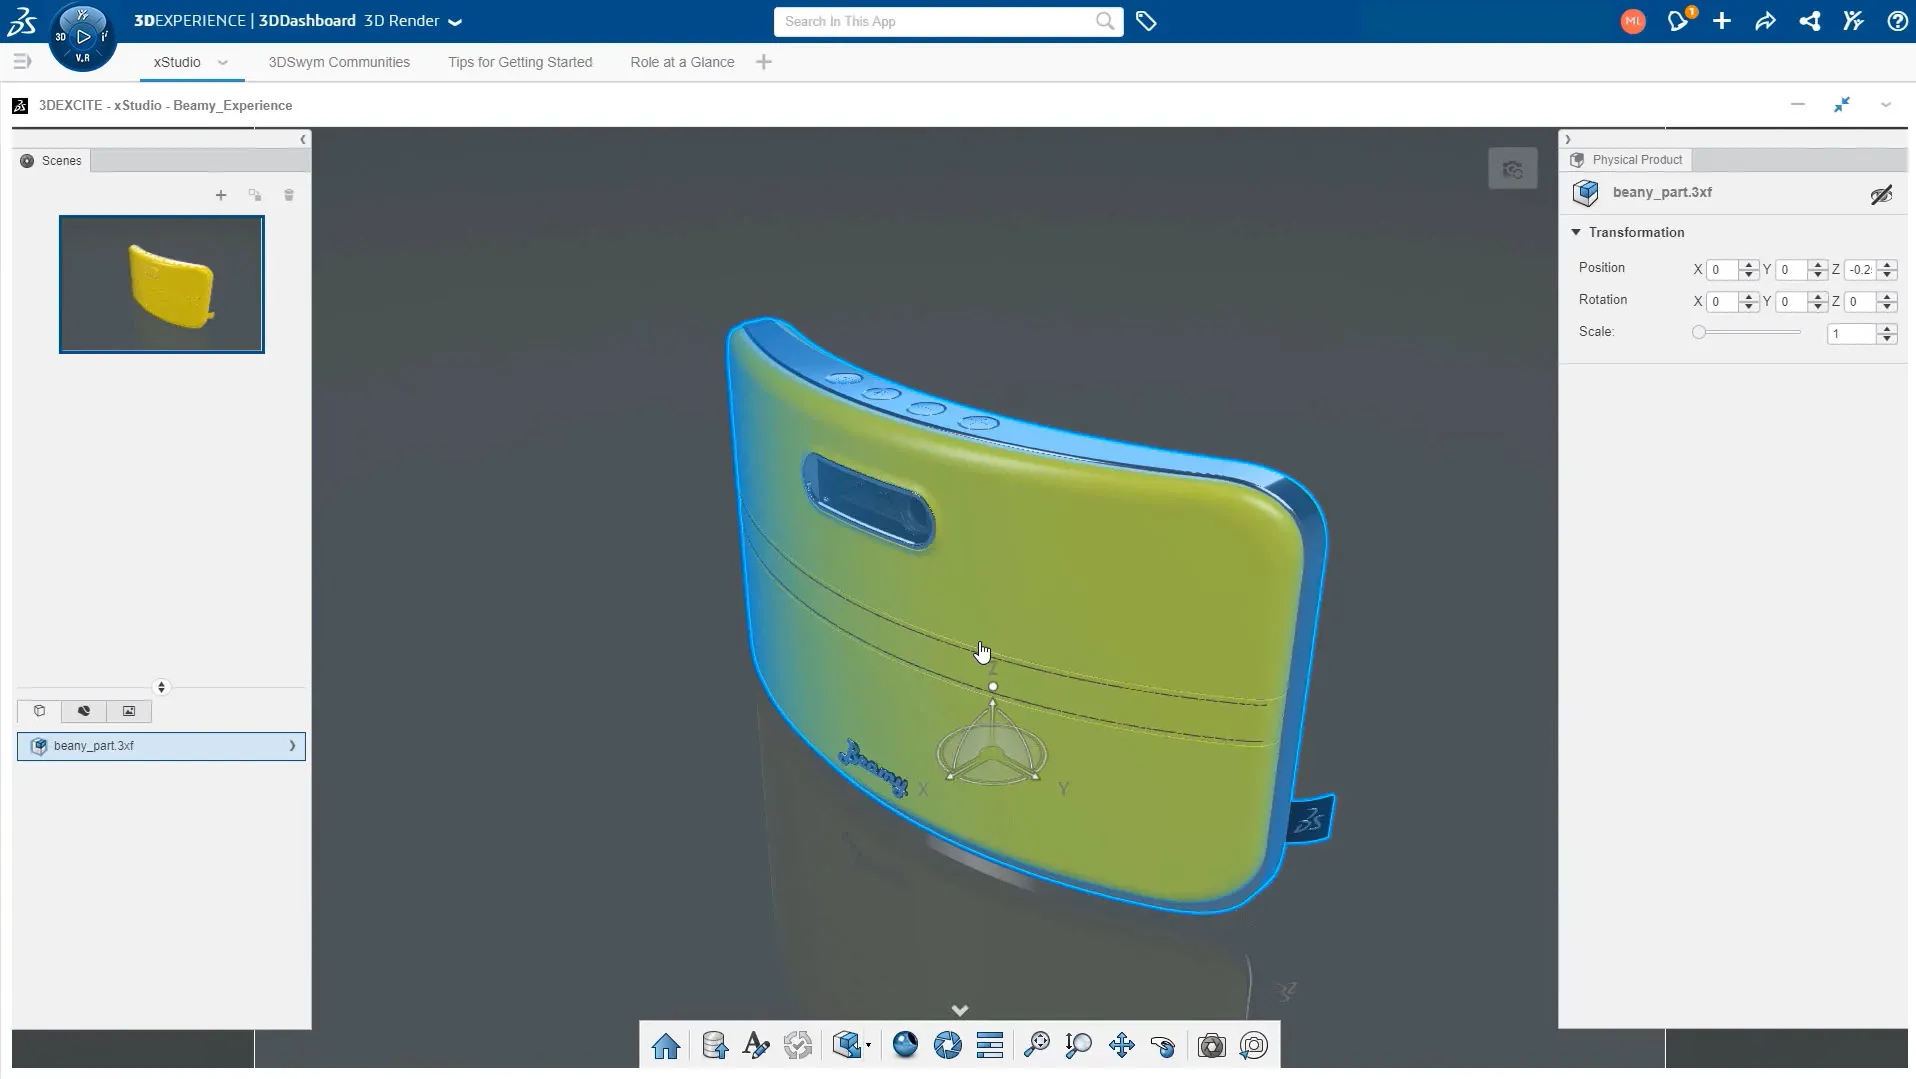This screenshot has height=1079, width=1916.
Task: Open the 3DSwym Communities tab
Action: [x=339, y=62]
